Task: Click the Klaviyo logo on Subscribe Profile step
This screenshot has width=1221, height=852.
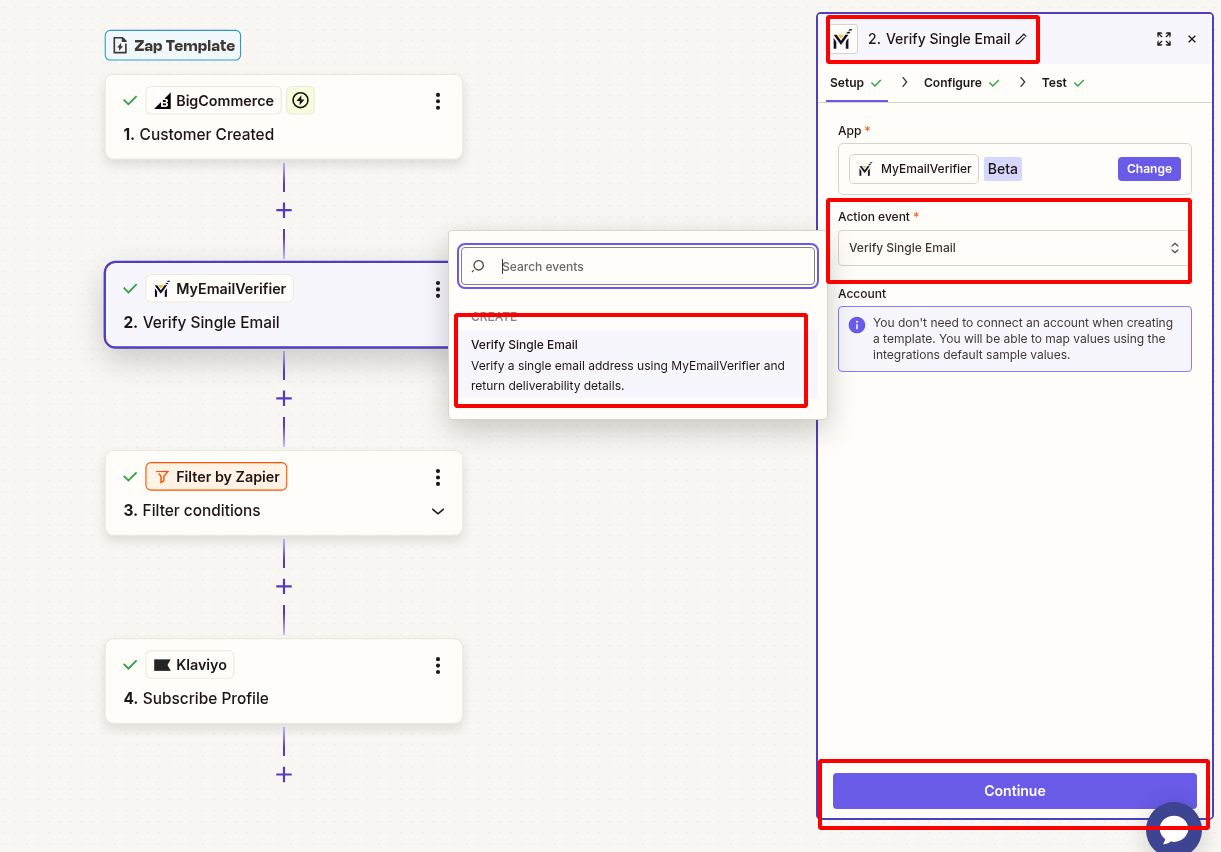Action: pyautogui.click(x=165, y=664)
